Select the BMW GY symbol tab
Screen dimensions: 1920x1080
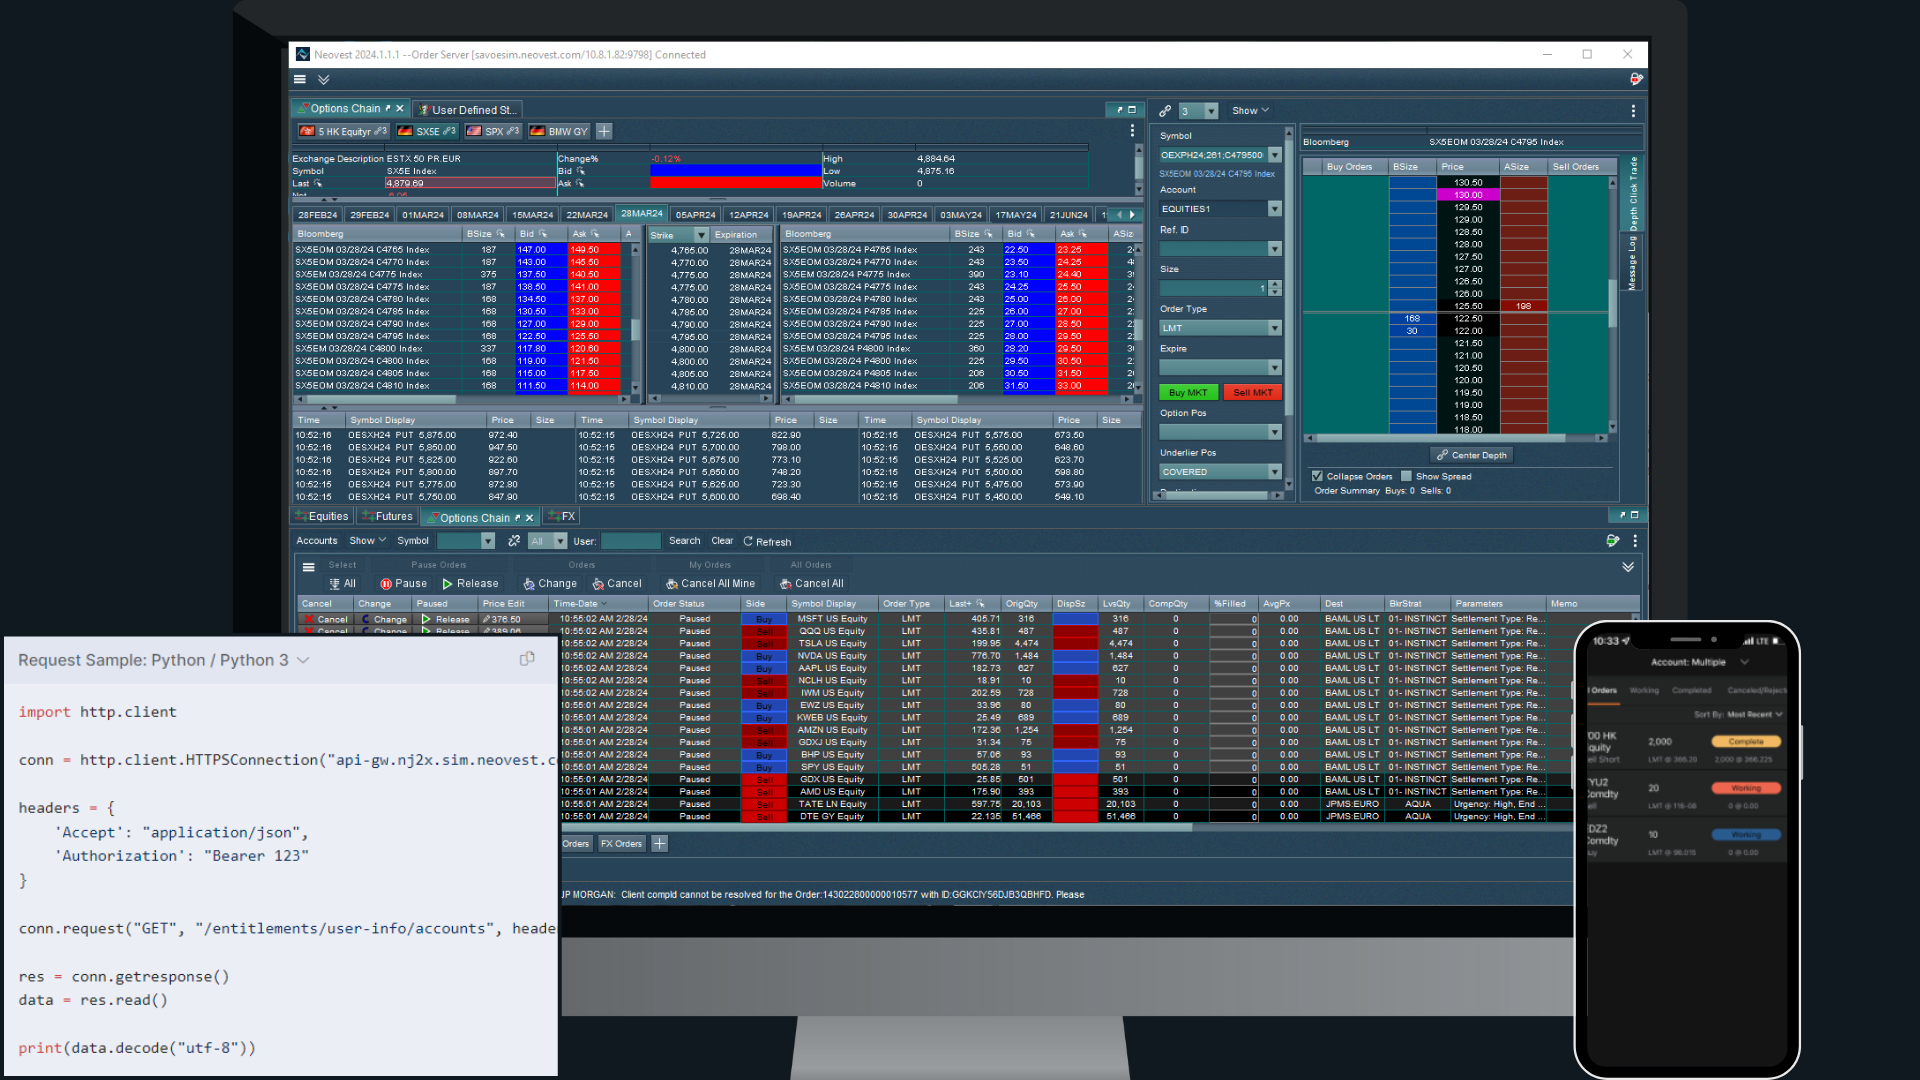(x=559, y=131)
